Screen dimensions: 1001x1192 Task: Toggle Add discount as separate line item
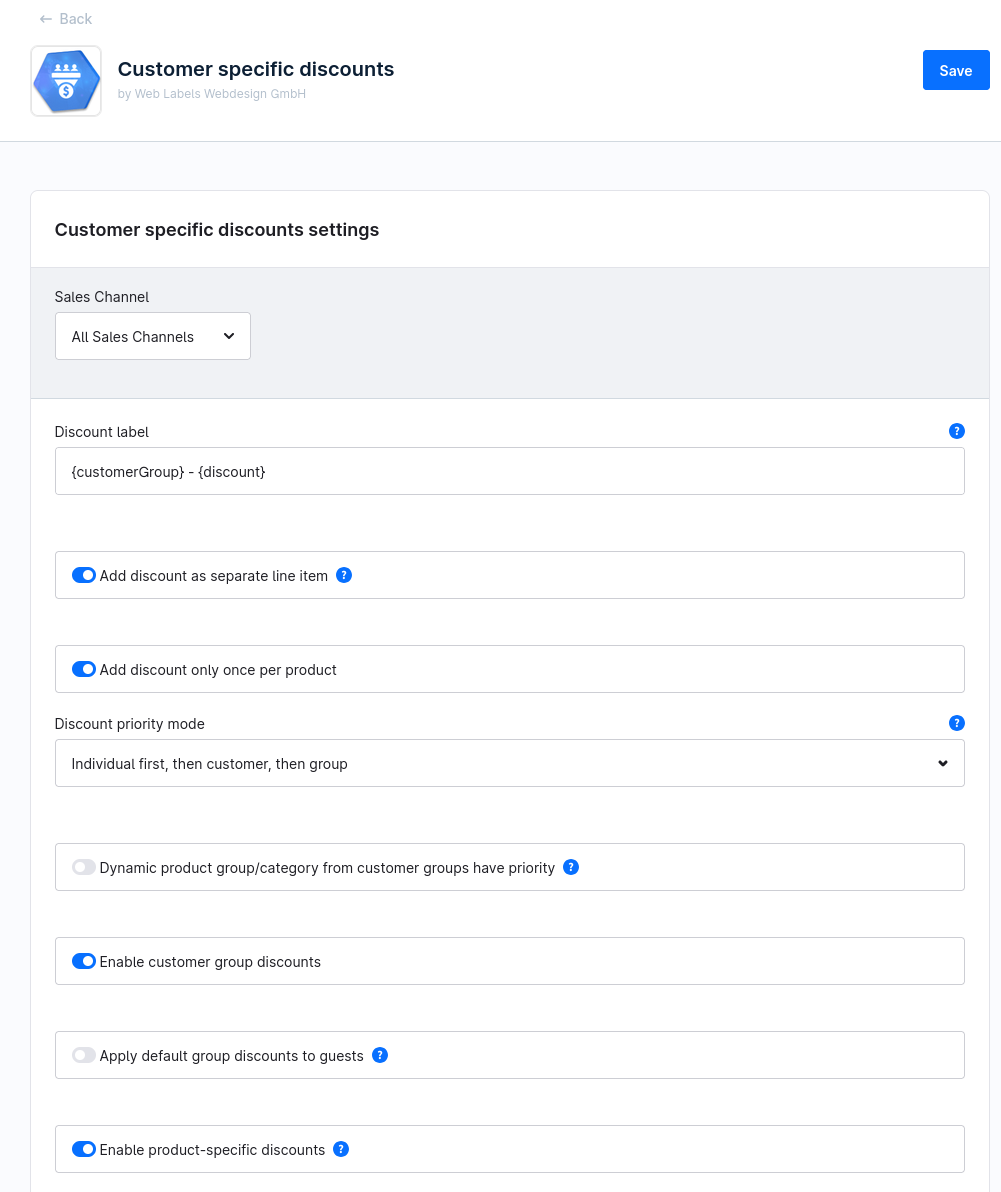coord(84,575)
